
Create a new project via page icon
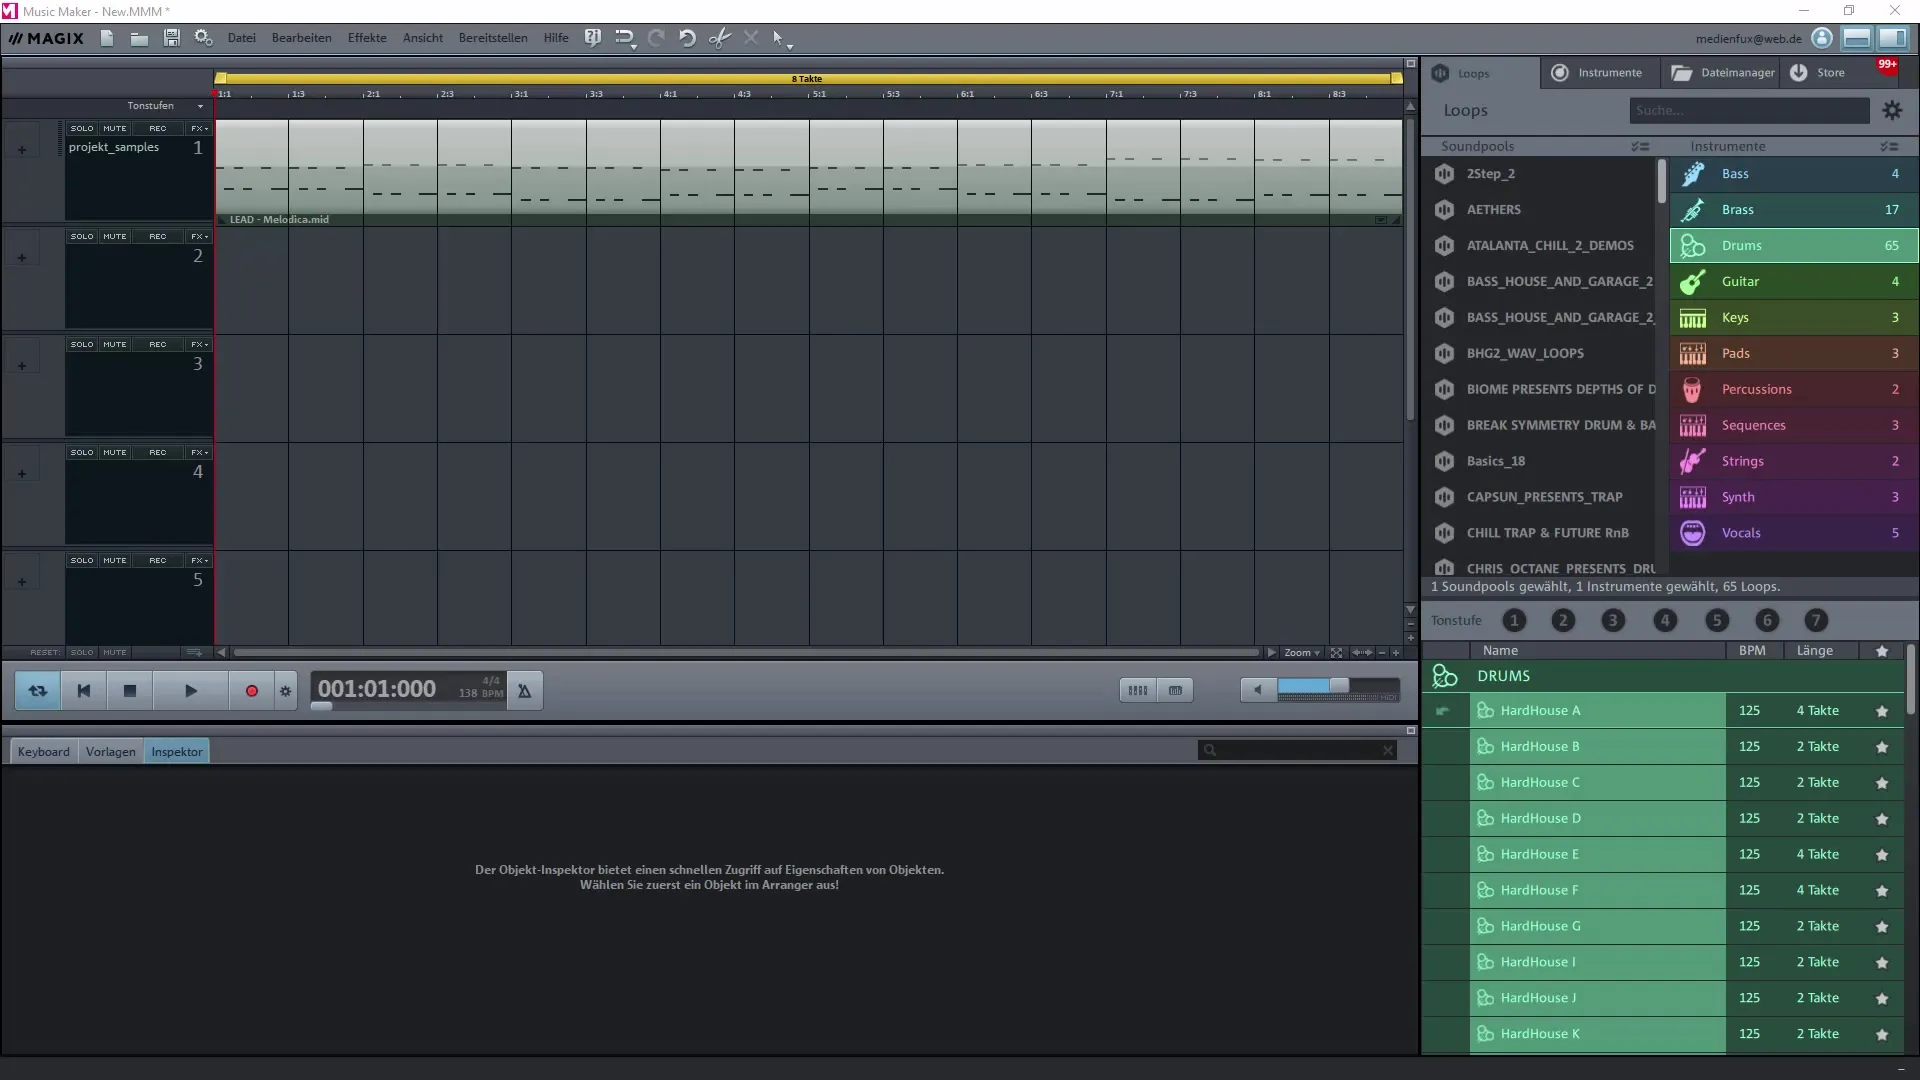pyautogui.click(x=107, y=38)
